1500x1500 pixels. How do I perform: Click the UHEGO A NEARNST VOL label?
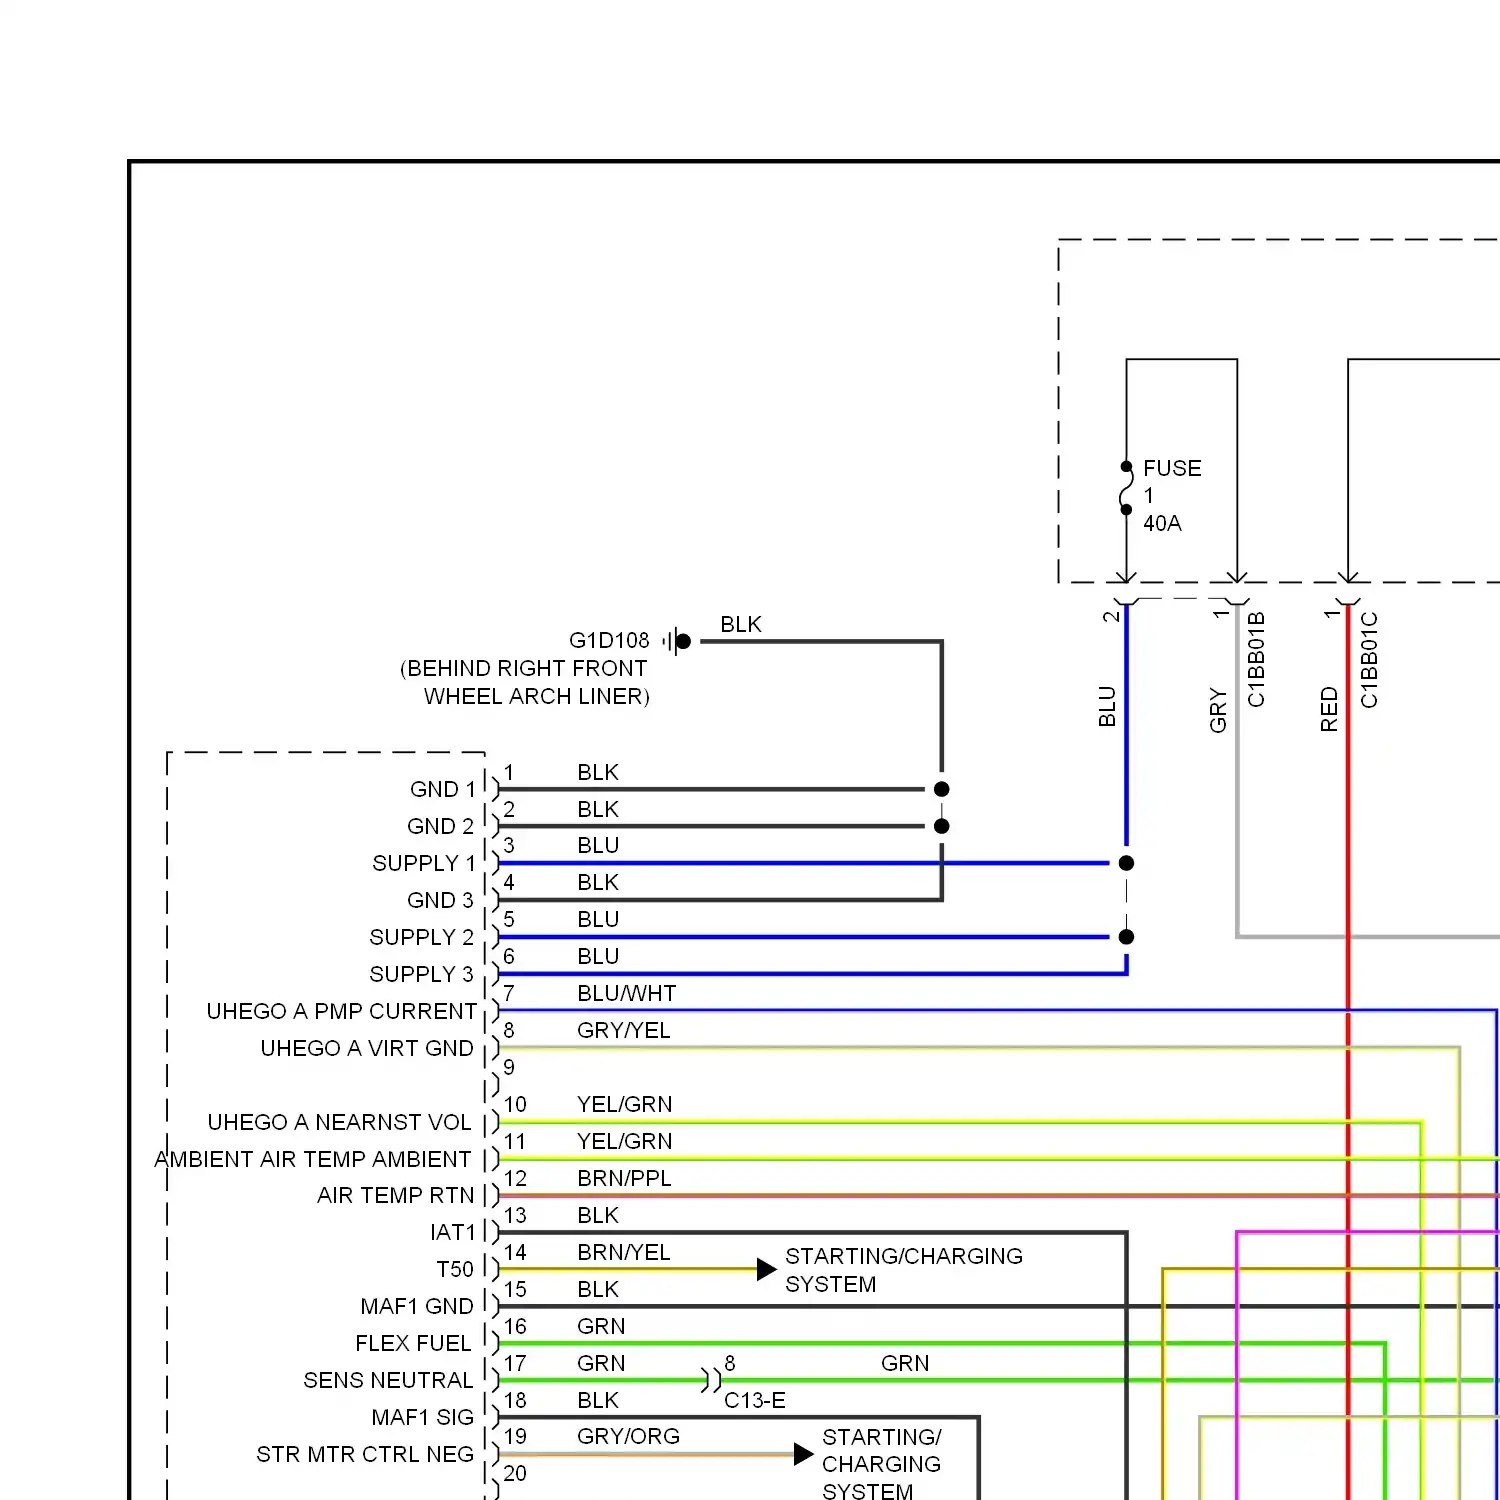(339, 1122)
